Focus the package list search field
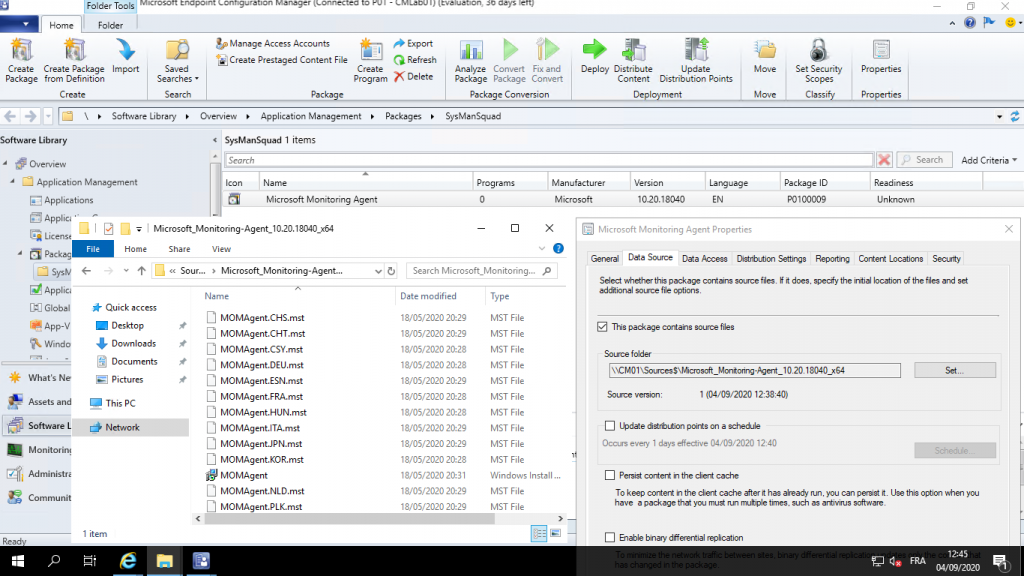 [x=549, y=160]
